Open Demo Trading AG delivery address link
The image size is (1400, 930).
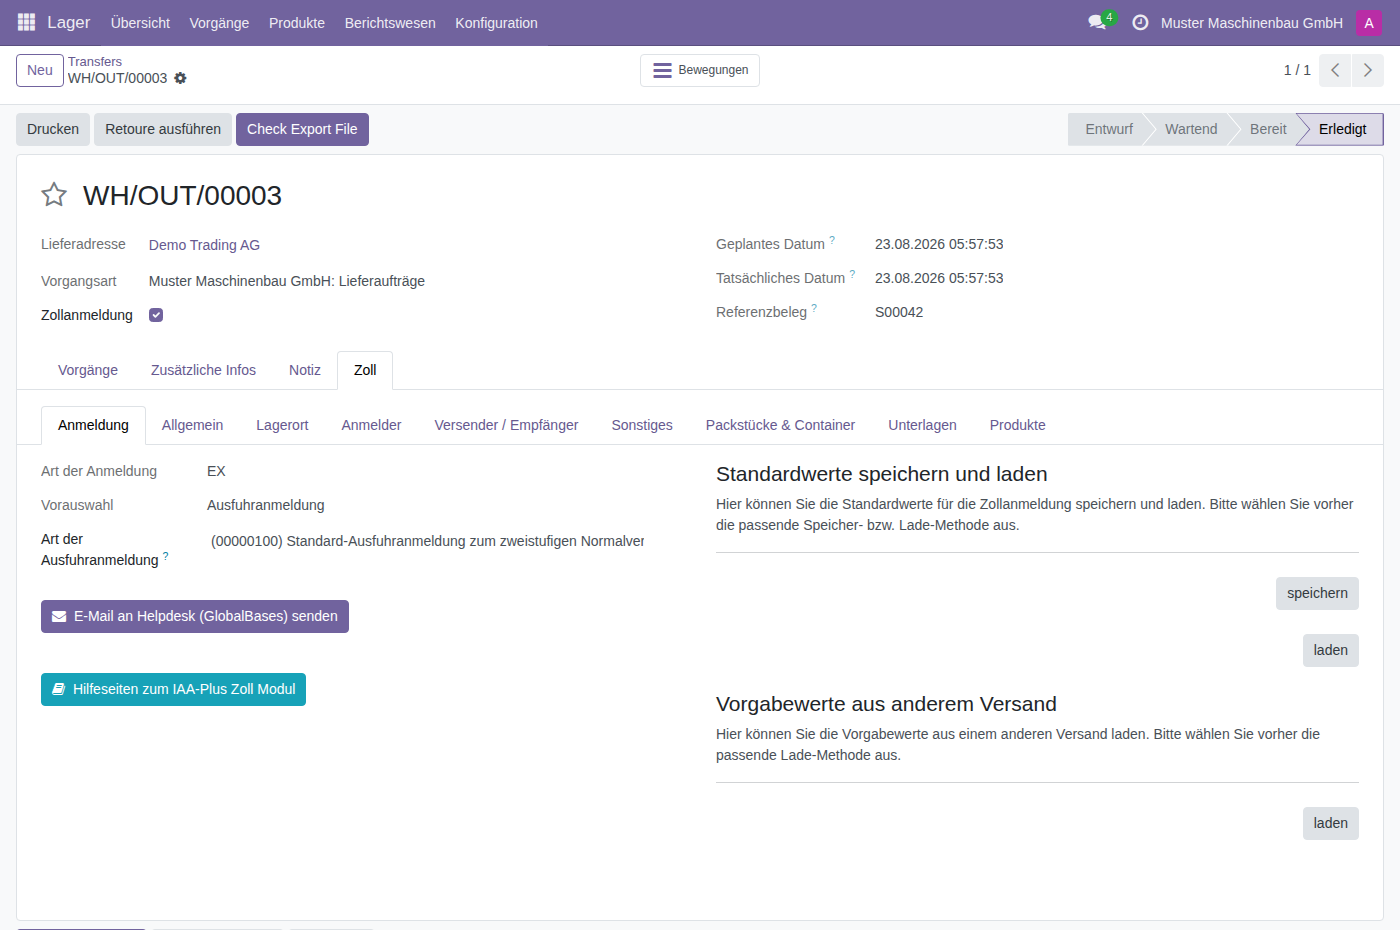(x=204, y=245)
